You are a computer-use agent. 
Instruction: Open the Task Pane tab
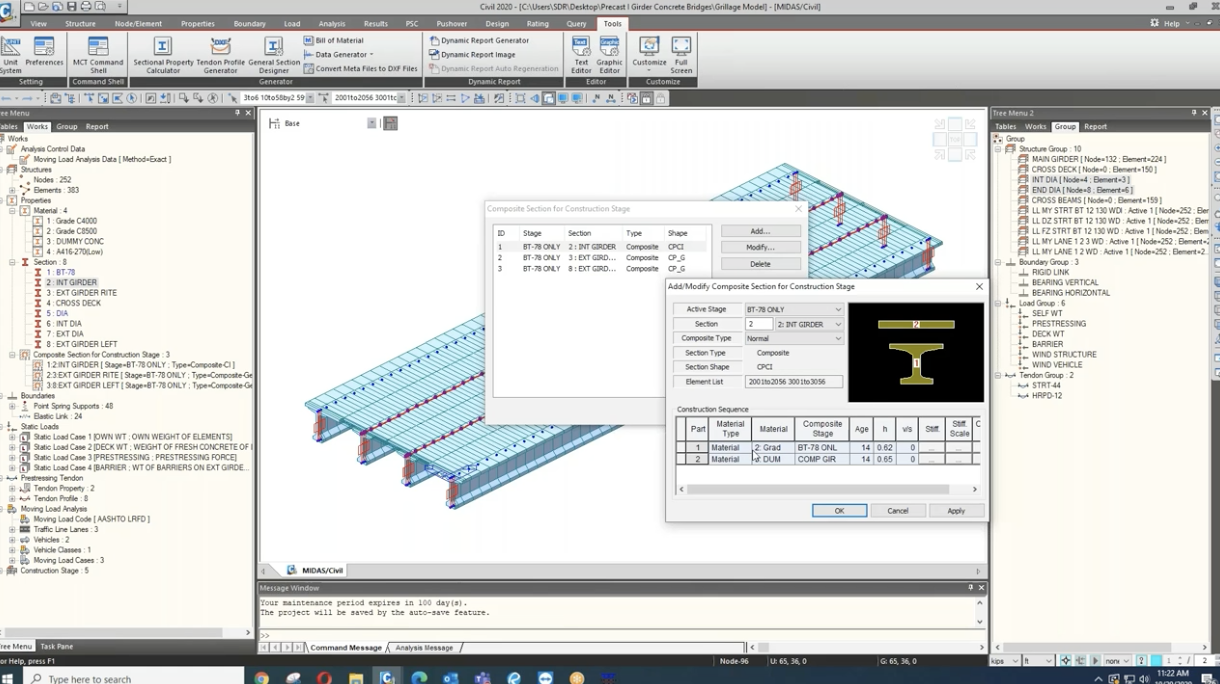tap(56, 647)
